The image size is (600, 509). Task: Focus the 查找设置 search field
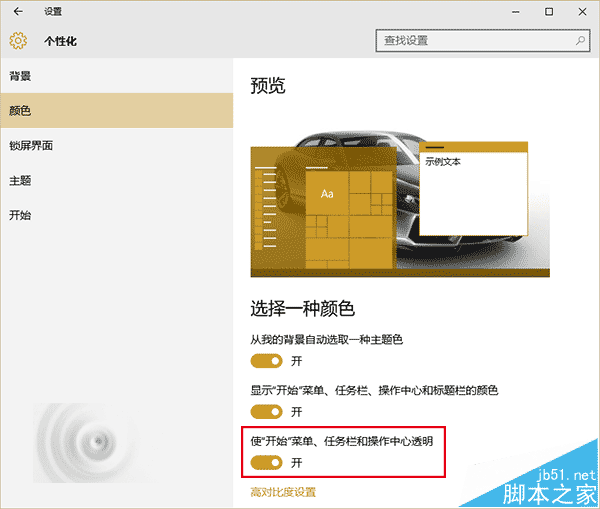(x=483, y=41)
